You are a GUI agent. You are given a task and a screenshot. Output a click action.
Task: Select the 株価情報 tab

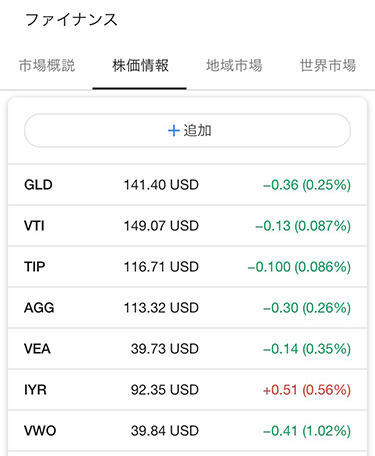(x=140, y=65)
